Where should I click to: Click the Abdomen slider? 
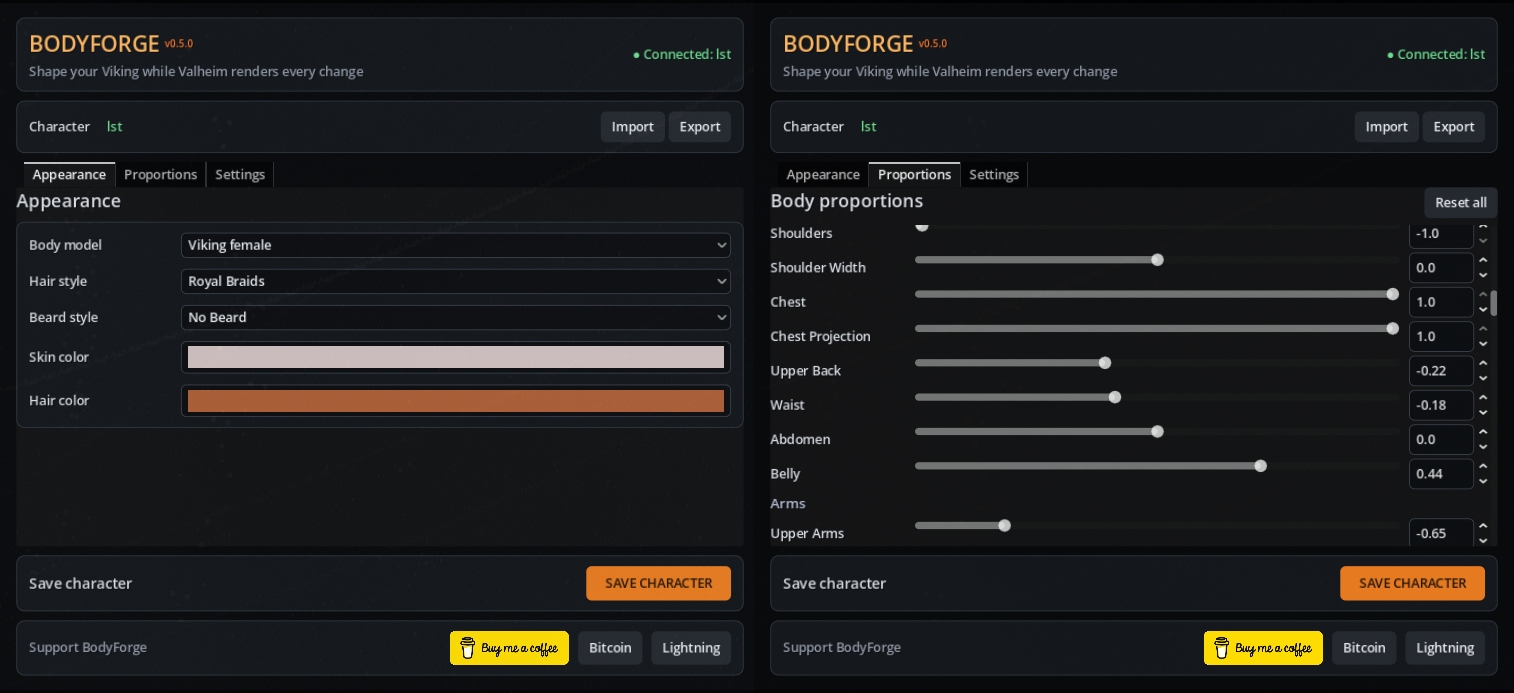click(x=1157, y=432)
